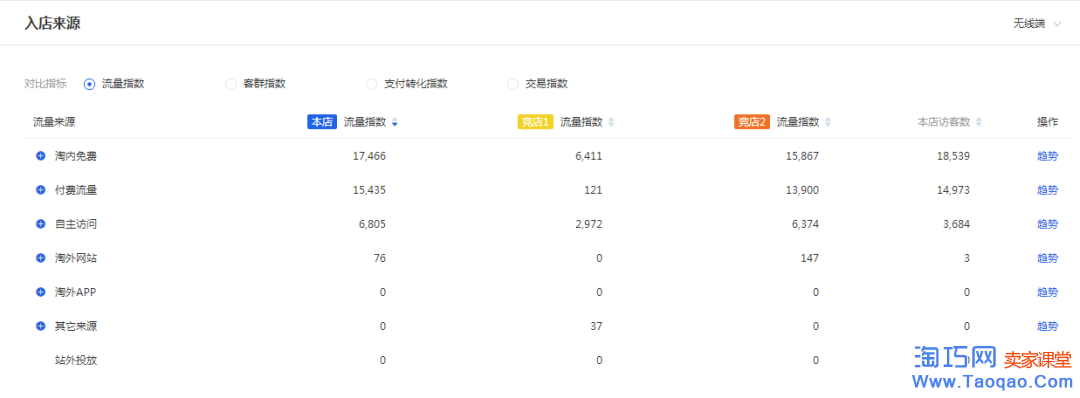The width and height of the screenshot is (1080, 398).
Task: Expand the 淘内免费 row plus icon
Action: tap(41, 156)
